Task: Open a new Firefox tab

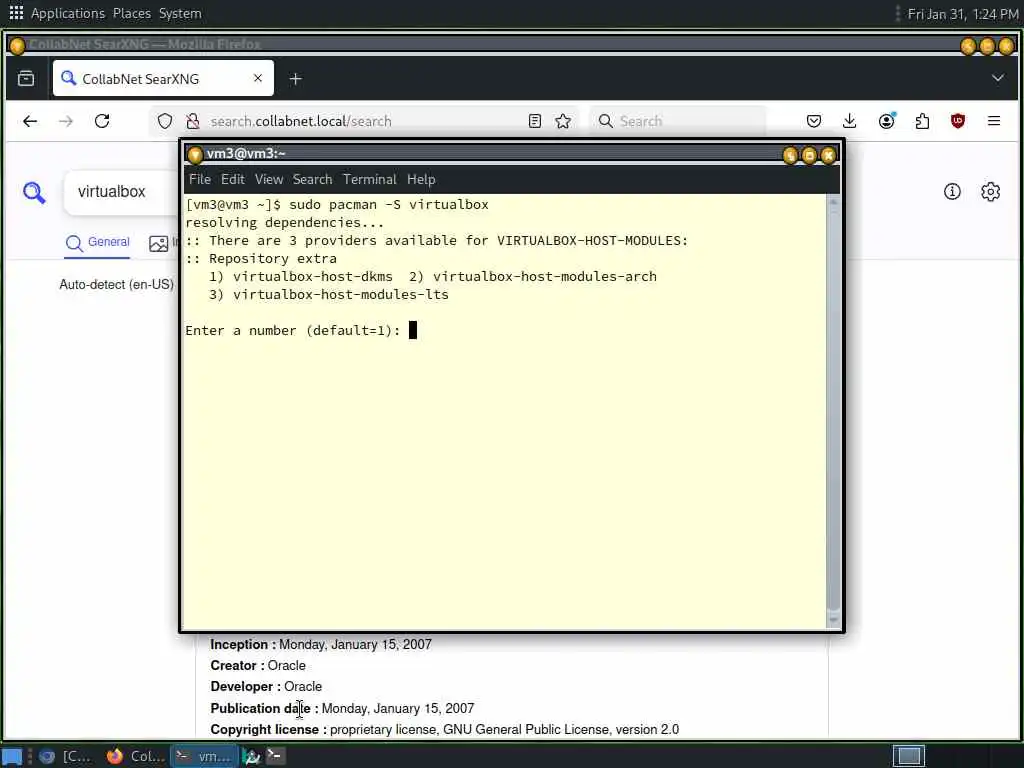Action: (x=295, y=79)
